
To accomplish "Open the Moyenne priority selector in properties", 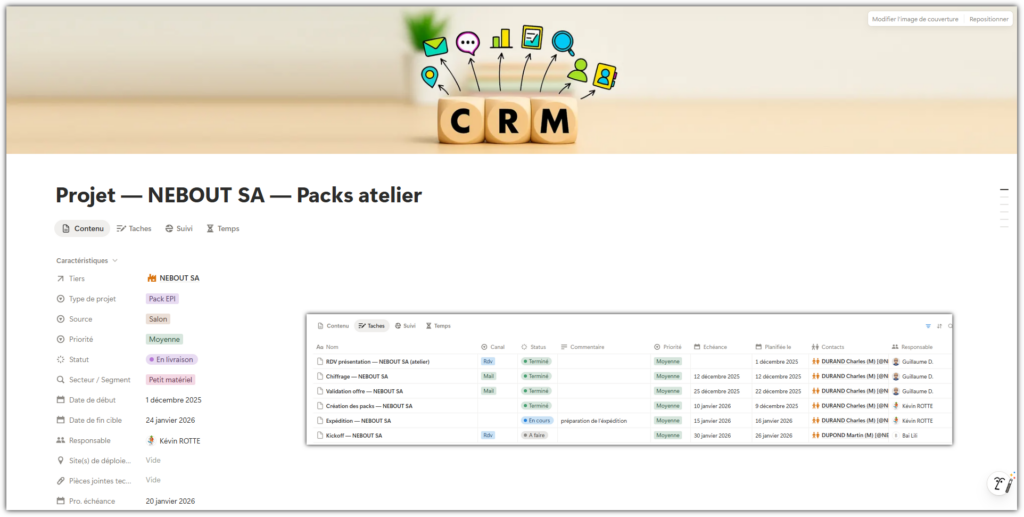I will click(x=164, y=339).
